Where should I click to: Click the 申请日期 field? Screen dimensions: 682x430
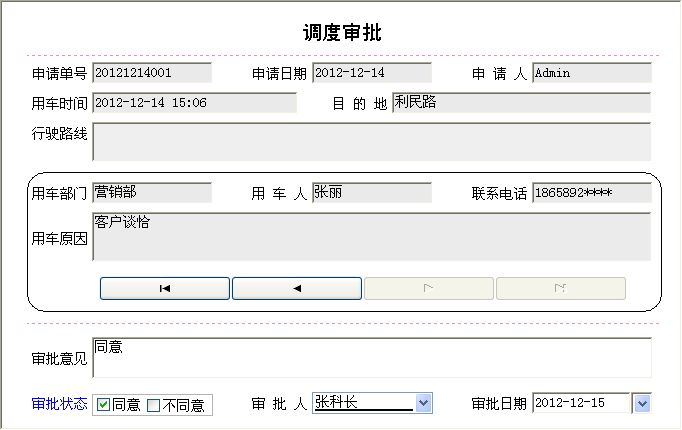372,73
